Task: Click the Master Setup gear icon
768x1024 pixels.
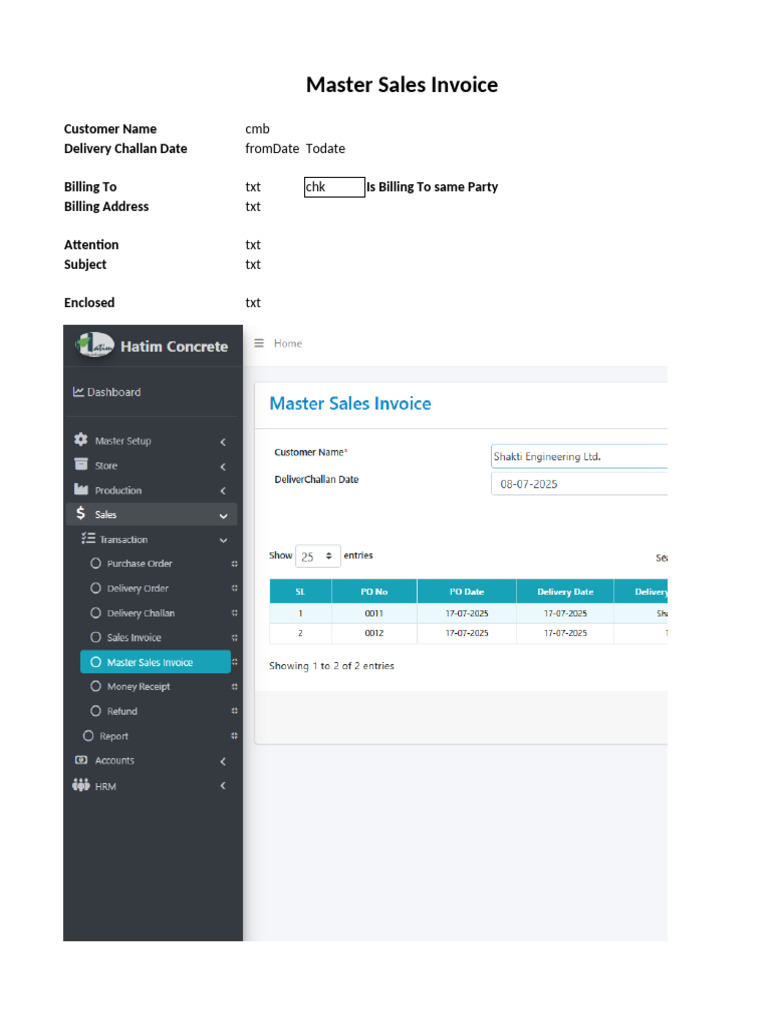Action: pos(81,440)
